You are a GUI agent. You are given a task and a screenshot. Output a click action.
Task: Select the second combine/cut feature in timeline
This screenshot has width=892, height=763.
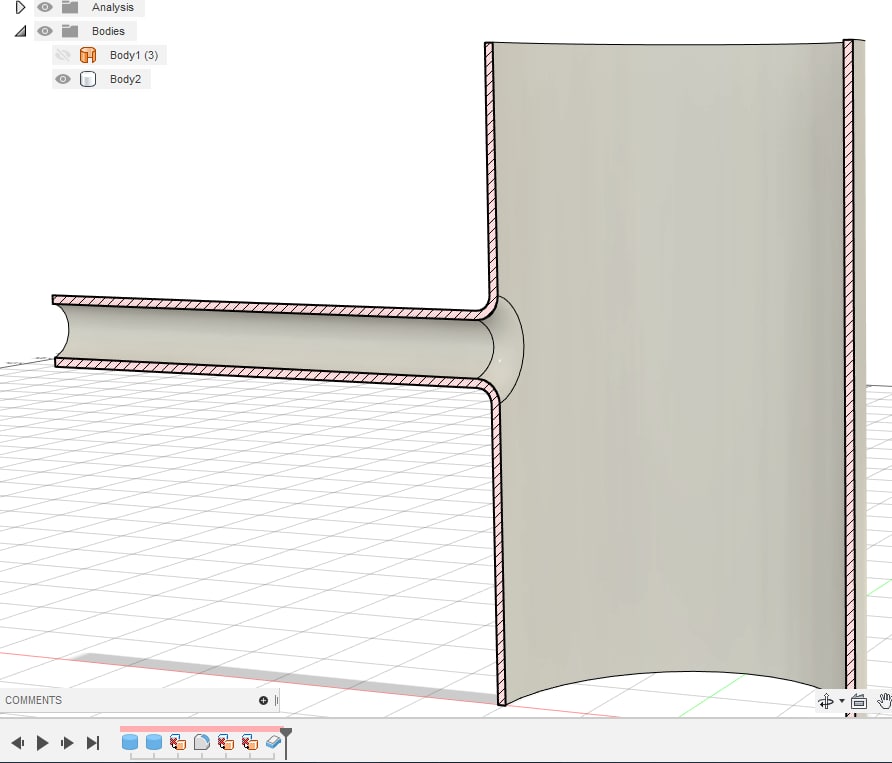coord(226,742)
